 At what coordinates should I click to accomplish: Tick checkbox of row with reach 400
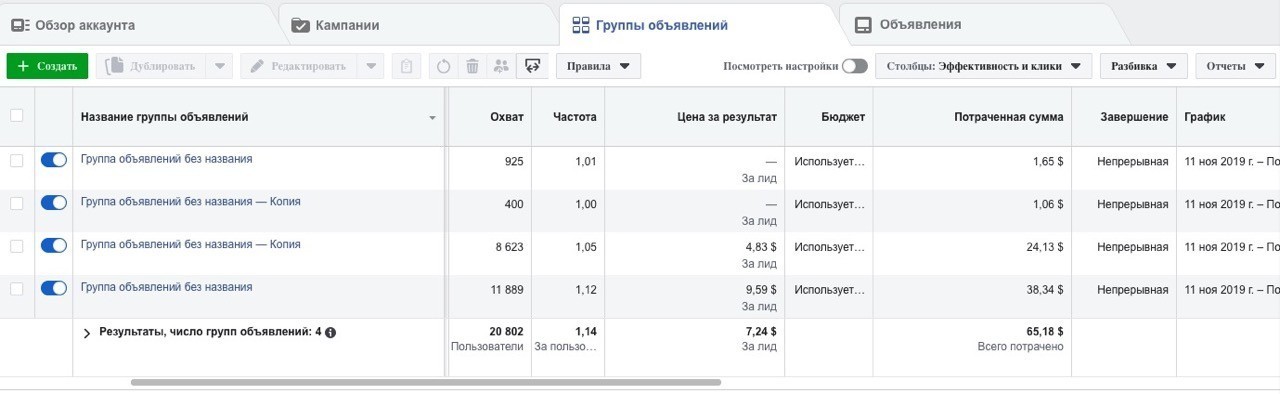[x=16, y=203]
